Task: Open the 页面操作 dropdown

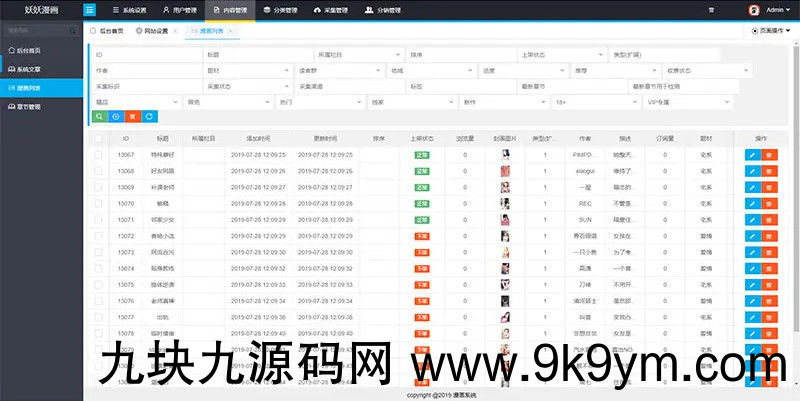Action: 773,32
